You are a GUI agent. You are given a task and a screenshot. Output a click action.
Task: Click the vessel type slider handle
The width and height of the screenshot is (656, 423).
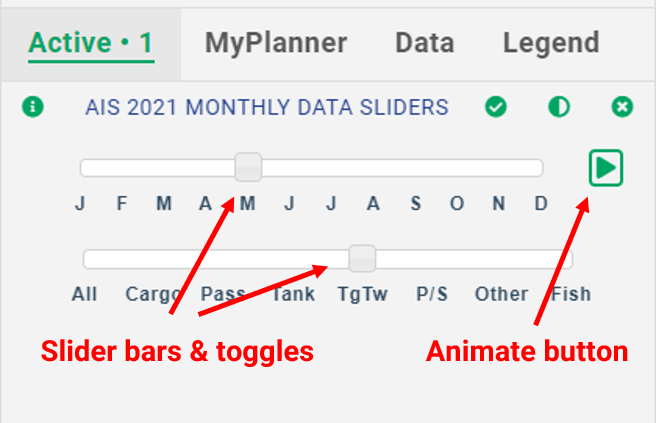coord(362,259)
